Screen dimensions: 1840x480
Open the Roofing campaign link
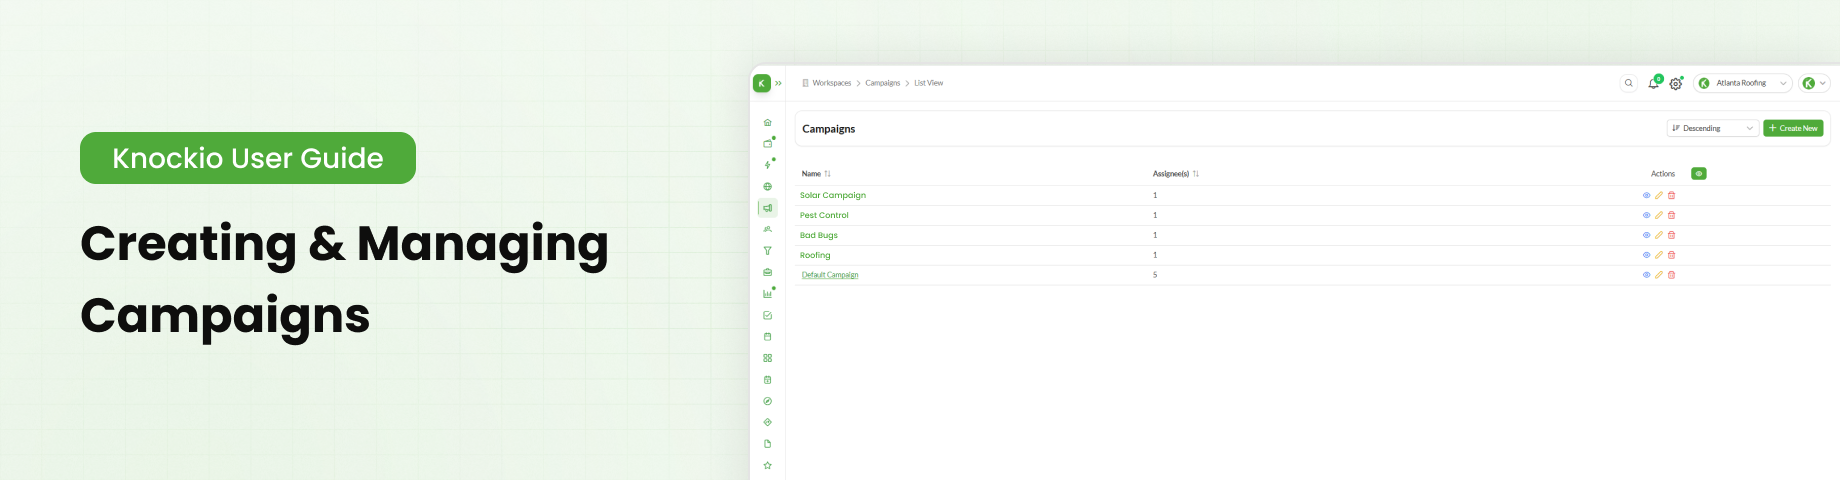(x=815, y=255)
